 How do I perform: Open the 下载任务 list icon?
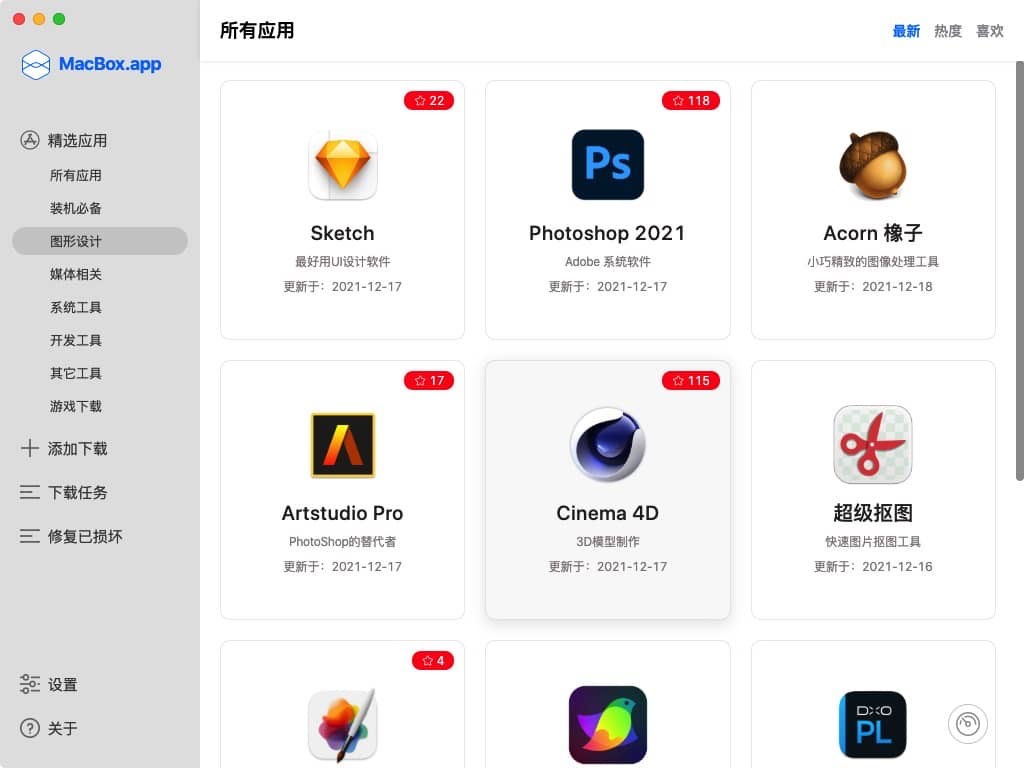click(29, 492)
